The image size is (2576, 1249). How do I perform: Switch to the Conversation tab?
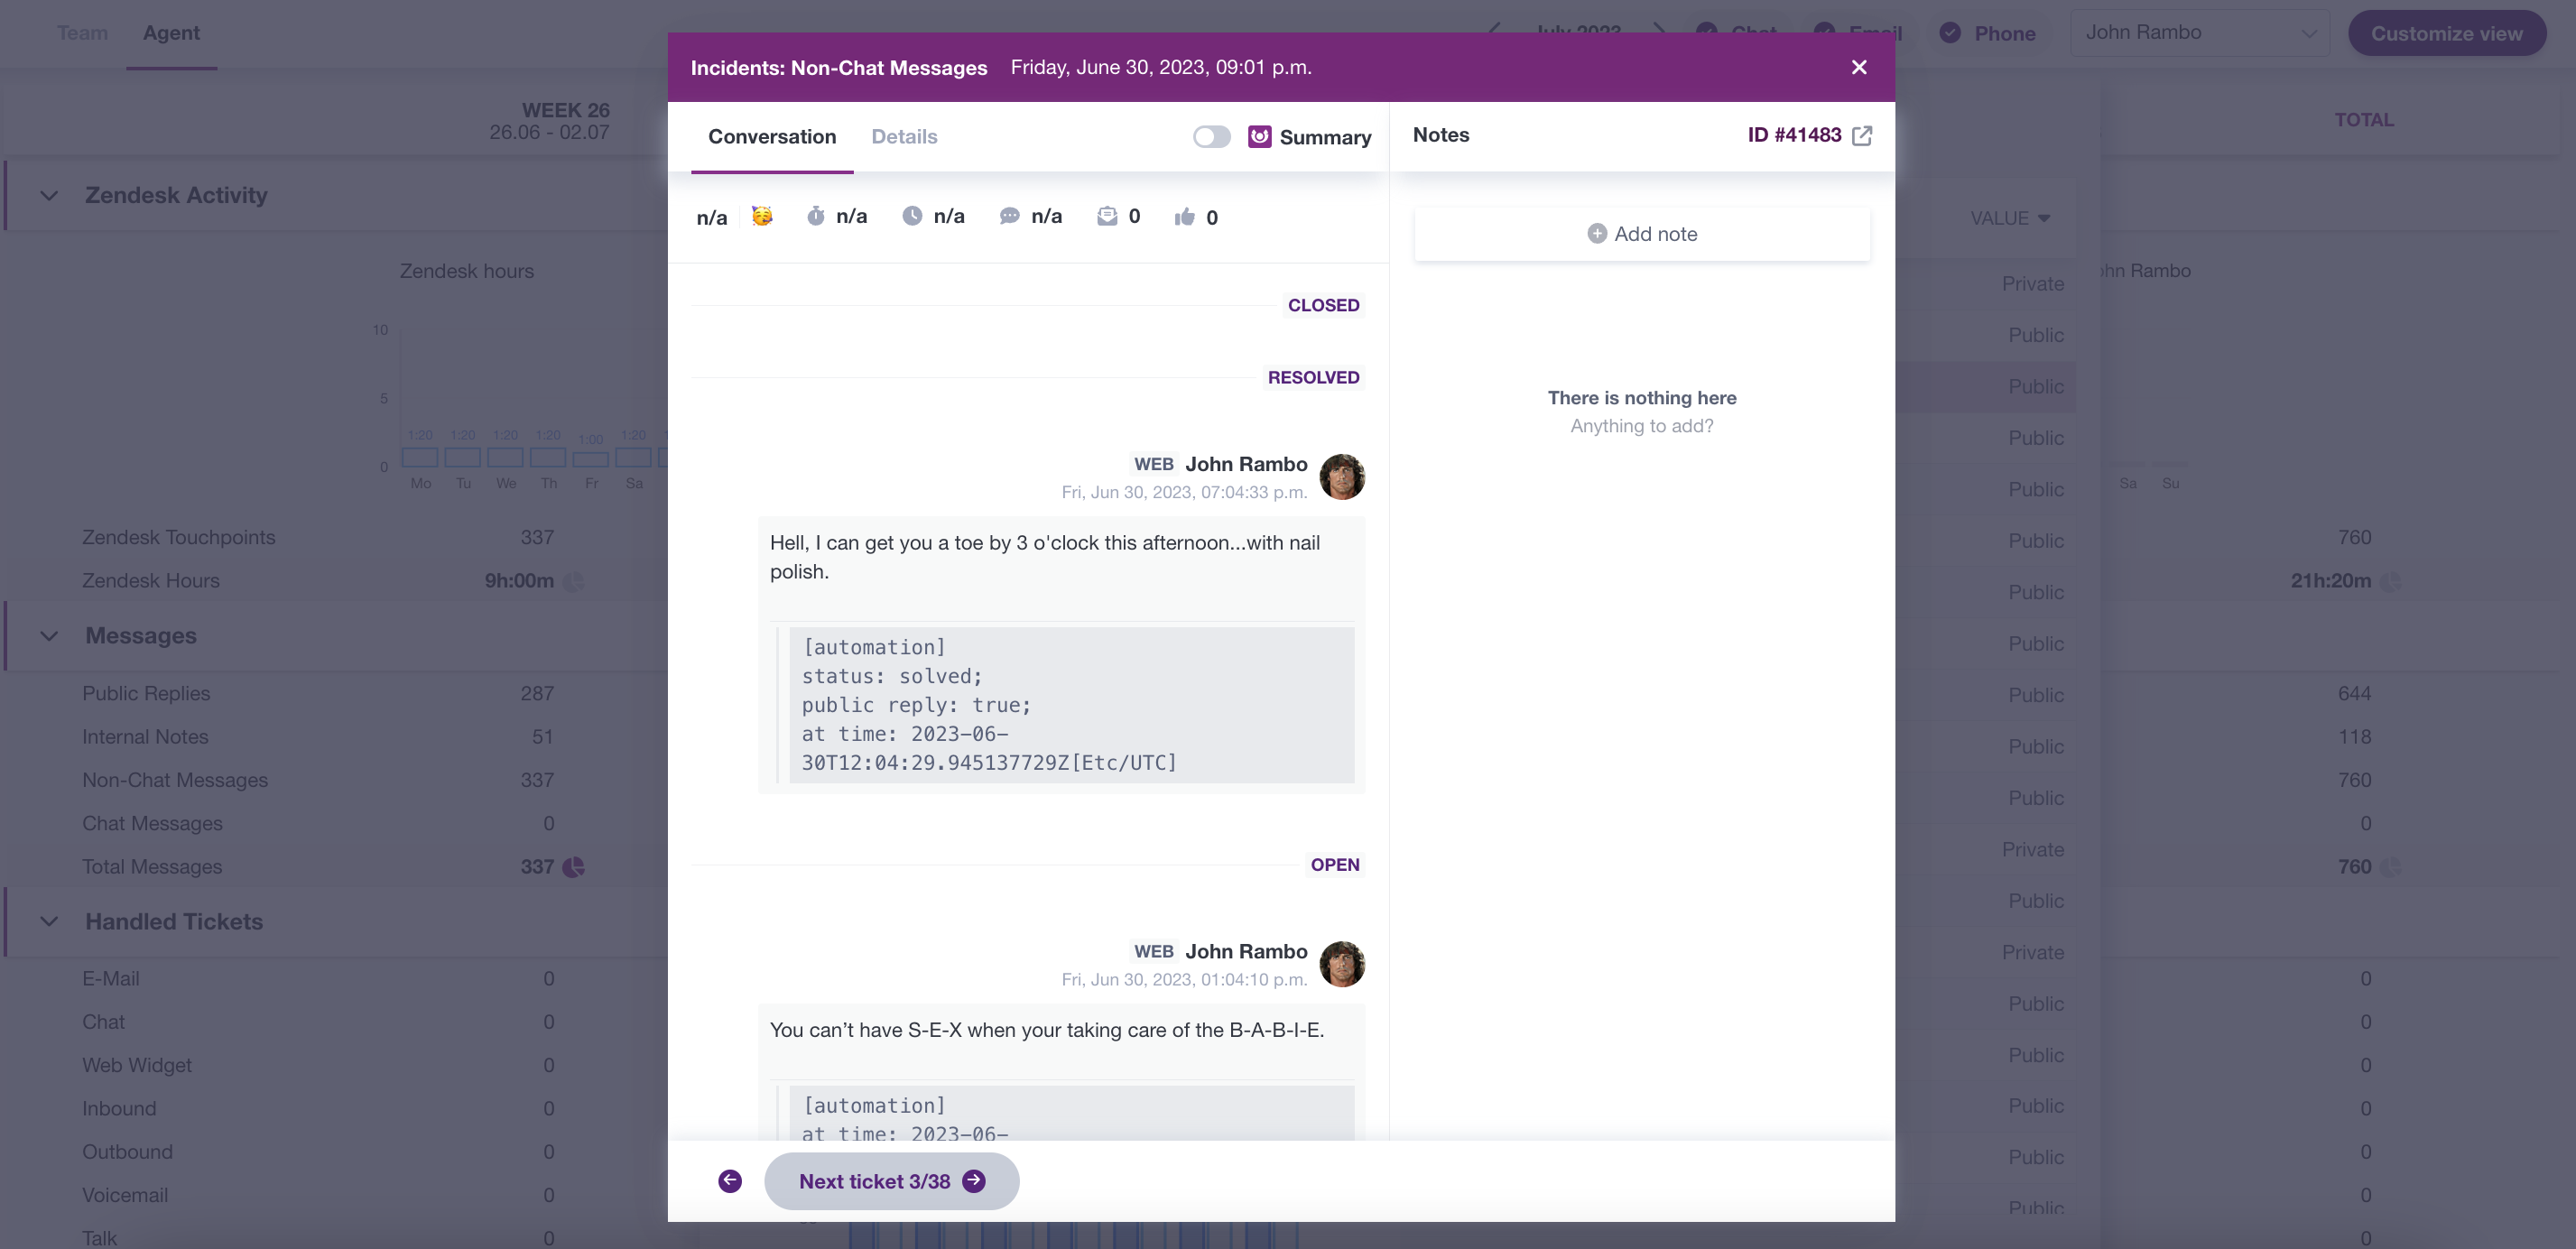pos(771,136)
